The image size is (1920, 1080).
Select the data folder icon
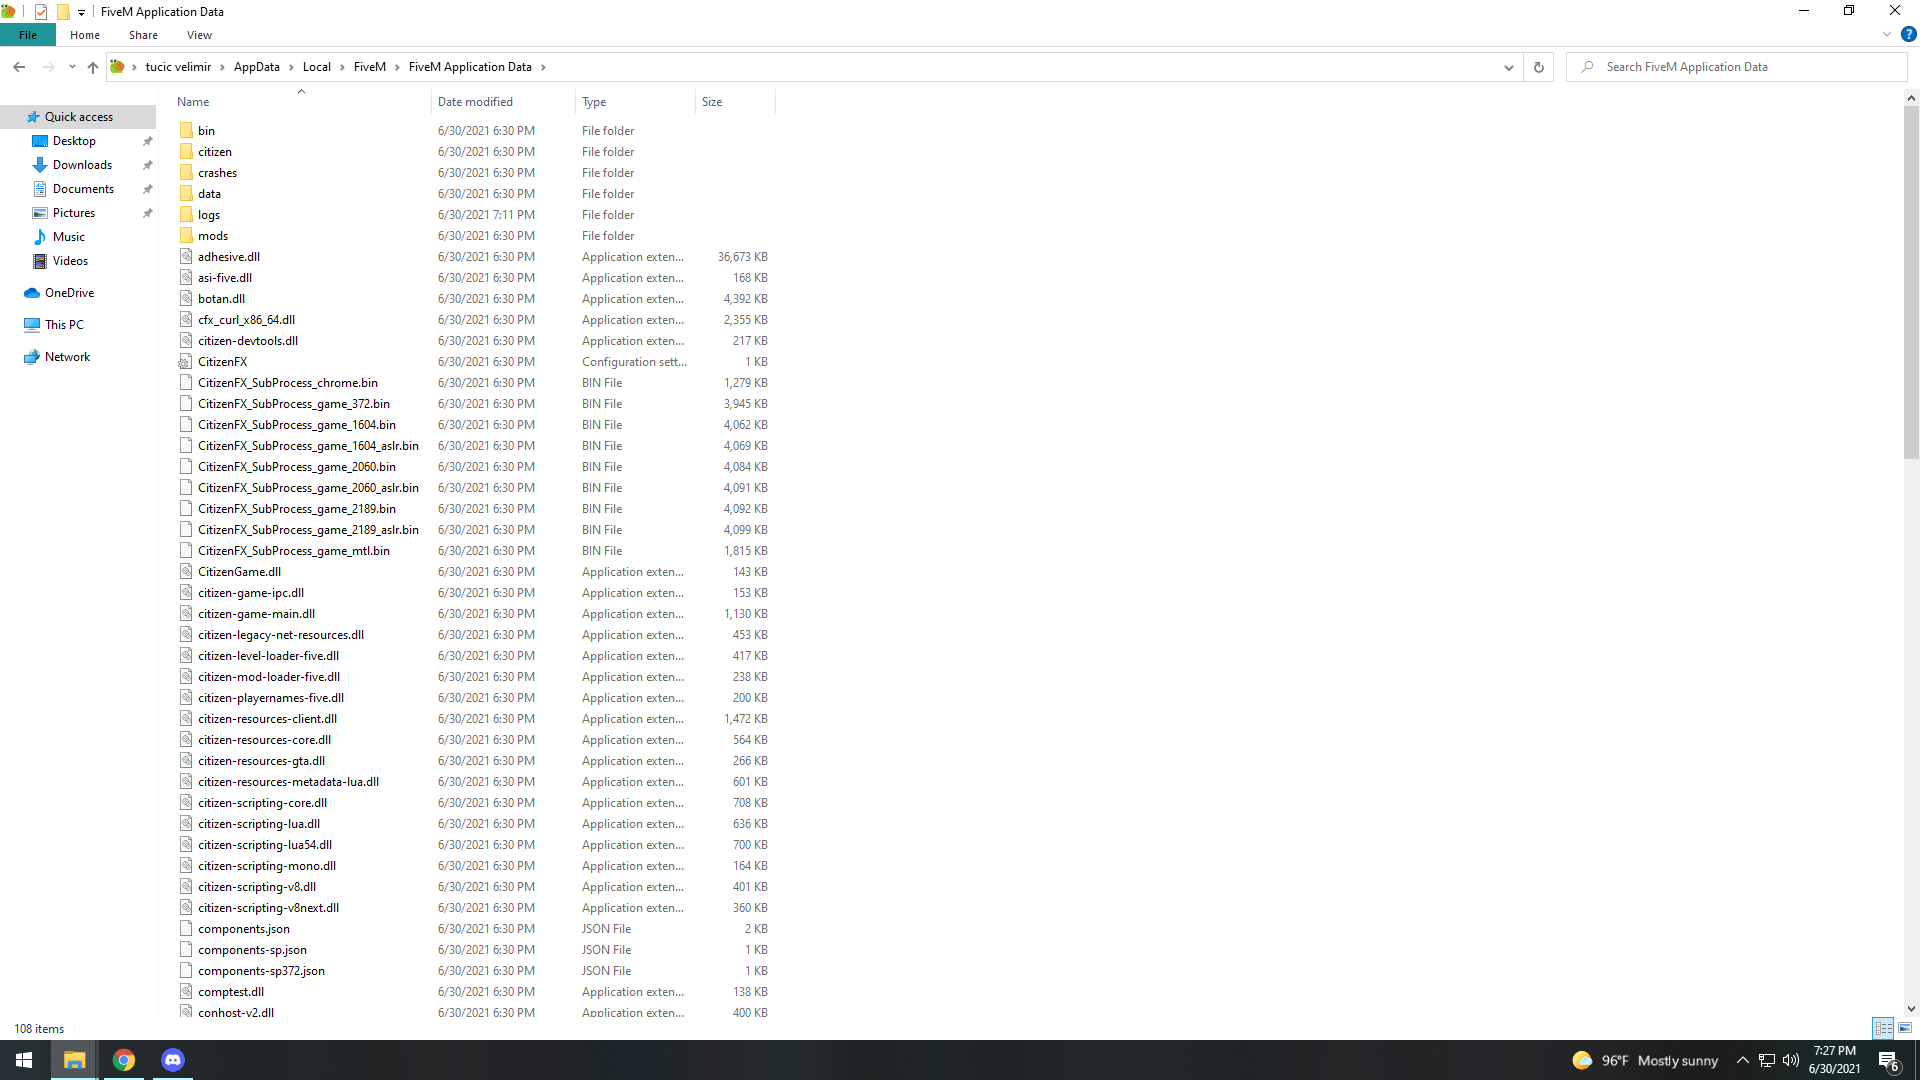coord(186,194)
